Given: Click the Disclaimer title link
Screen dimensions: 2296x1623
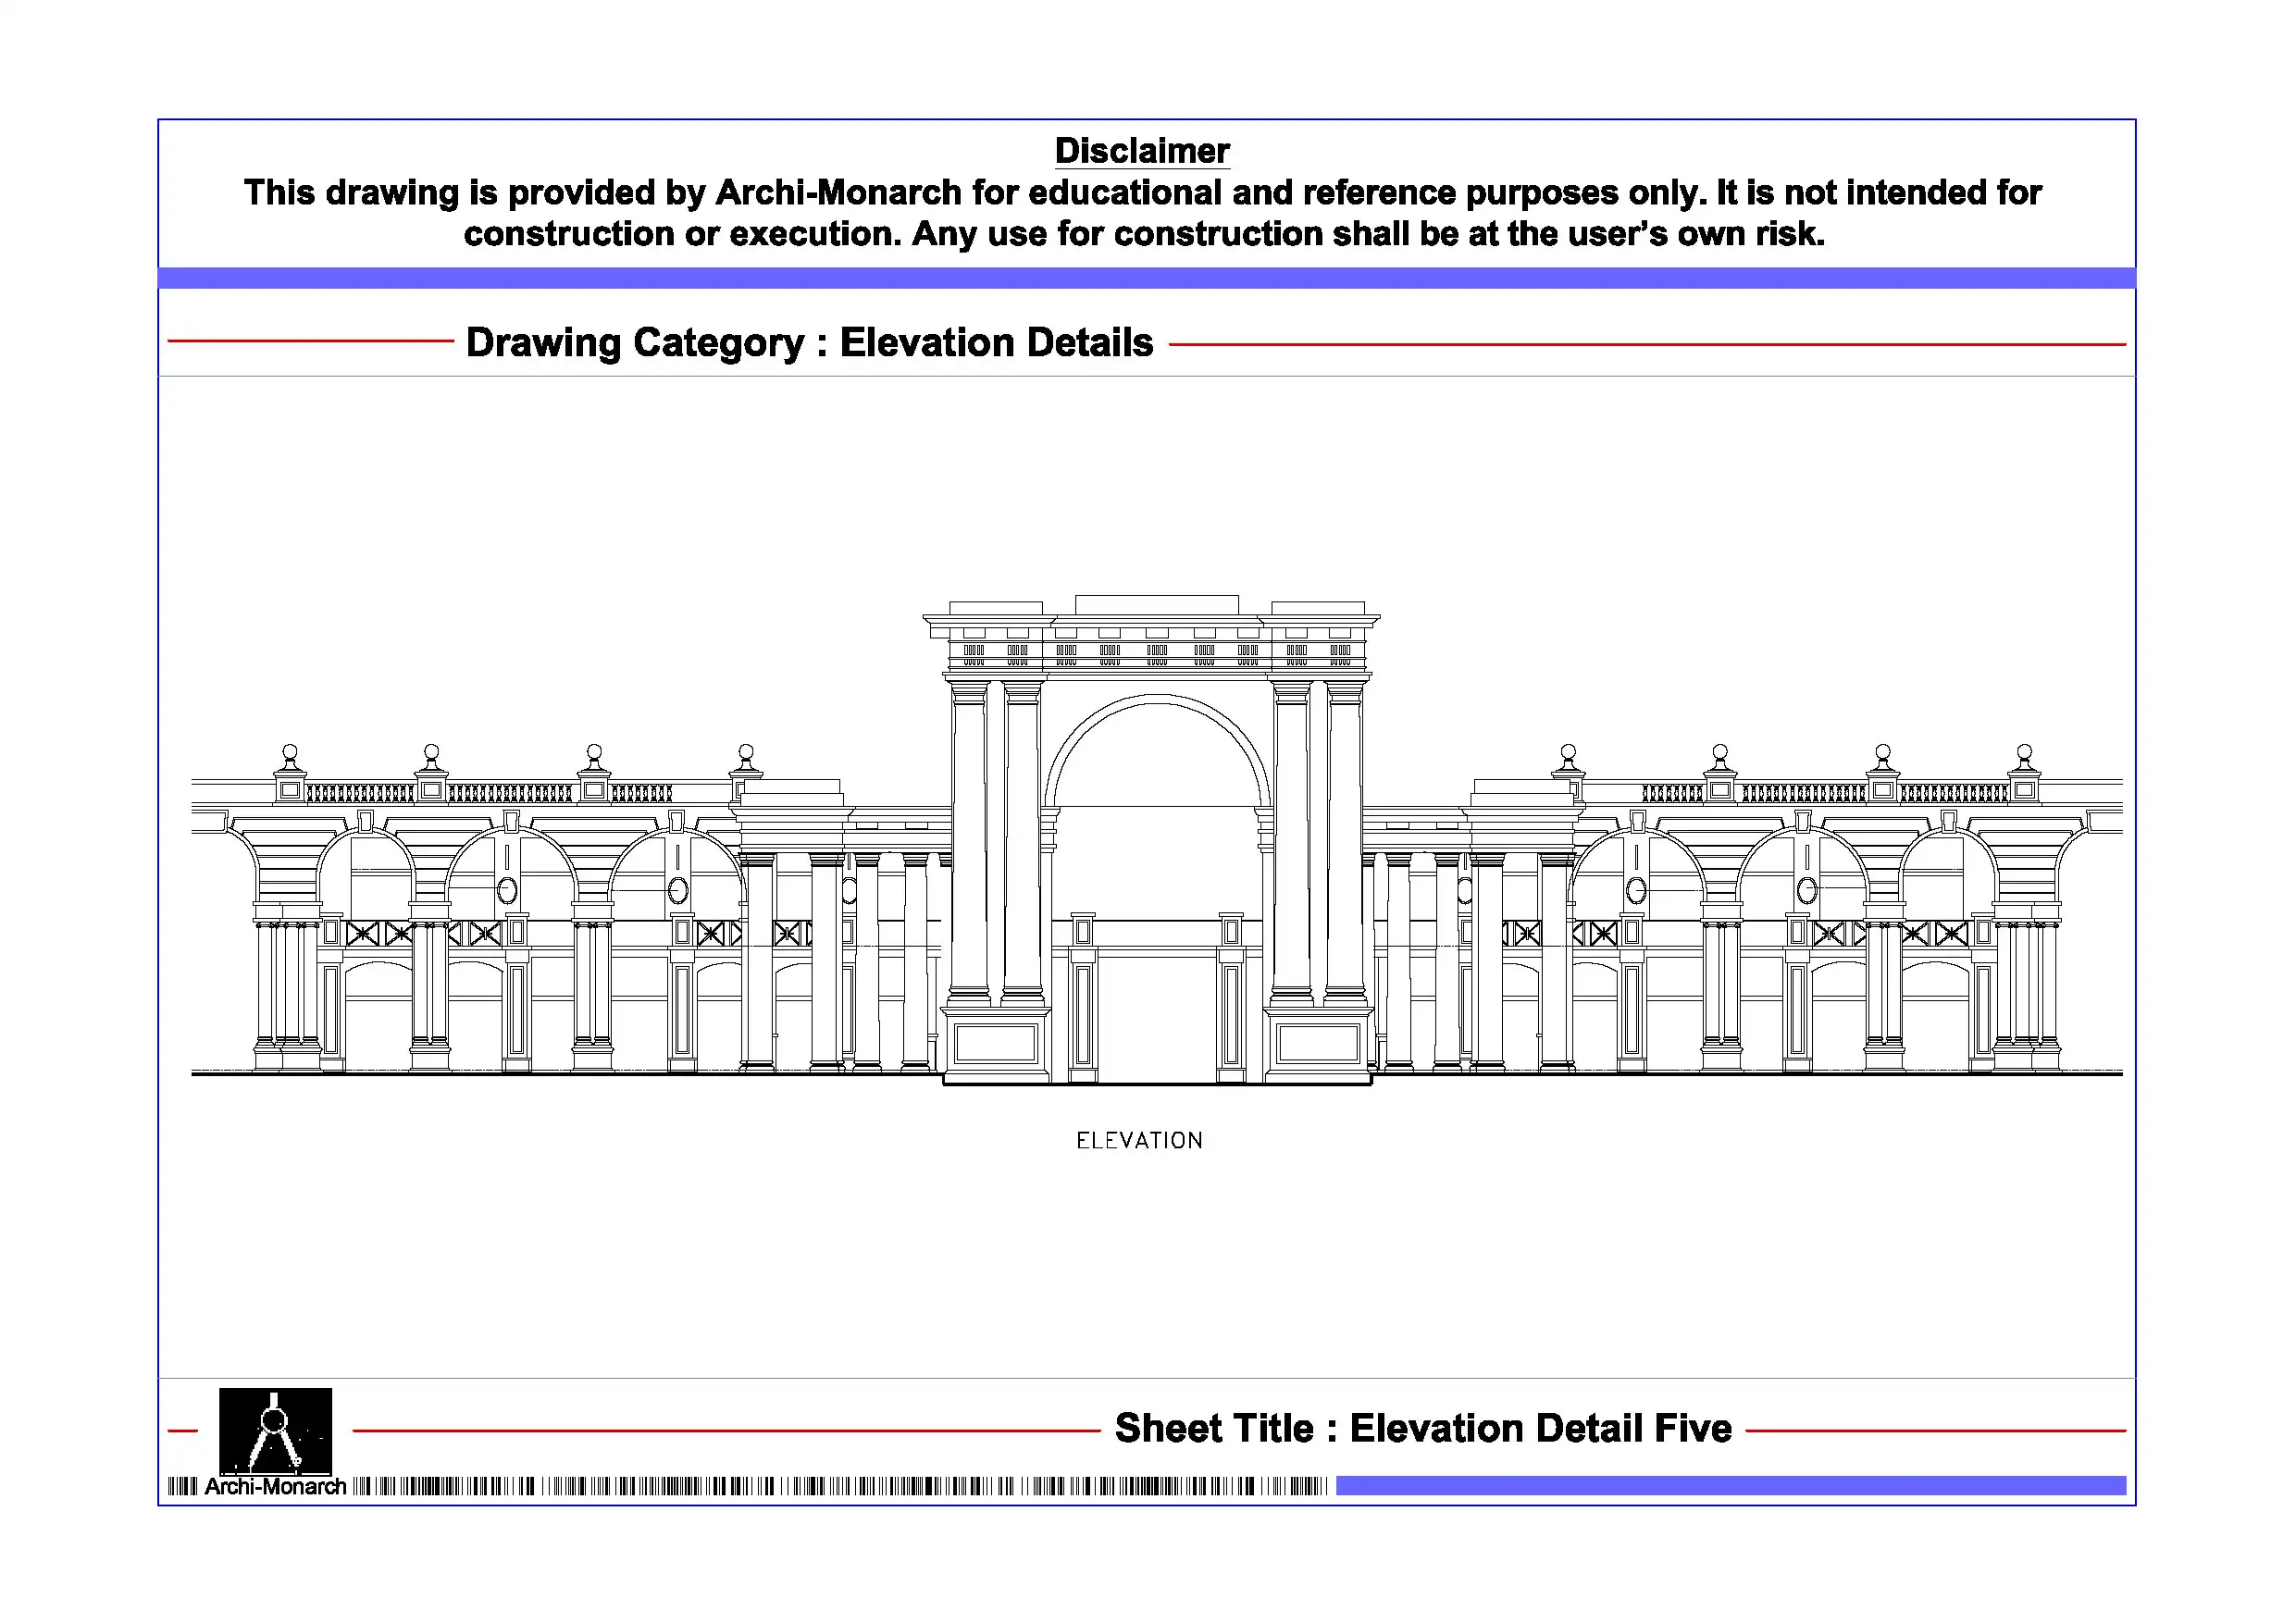Looking at the screenshot, I should click(x=1143, y=150).
